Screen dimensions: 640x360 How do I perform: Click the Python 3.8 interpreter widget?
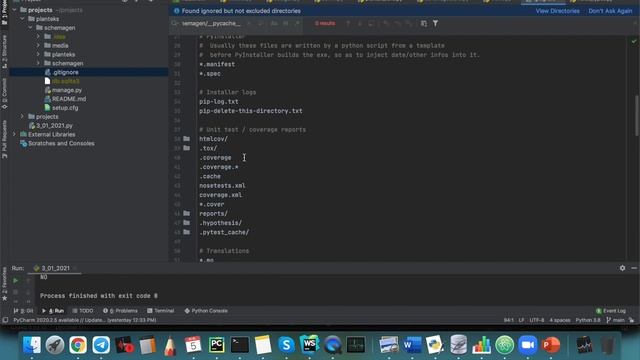(x=588, y=320)
